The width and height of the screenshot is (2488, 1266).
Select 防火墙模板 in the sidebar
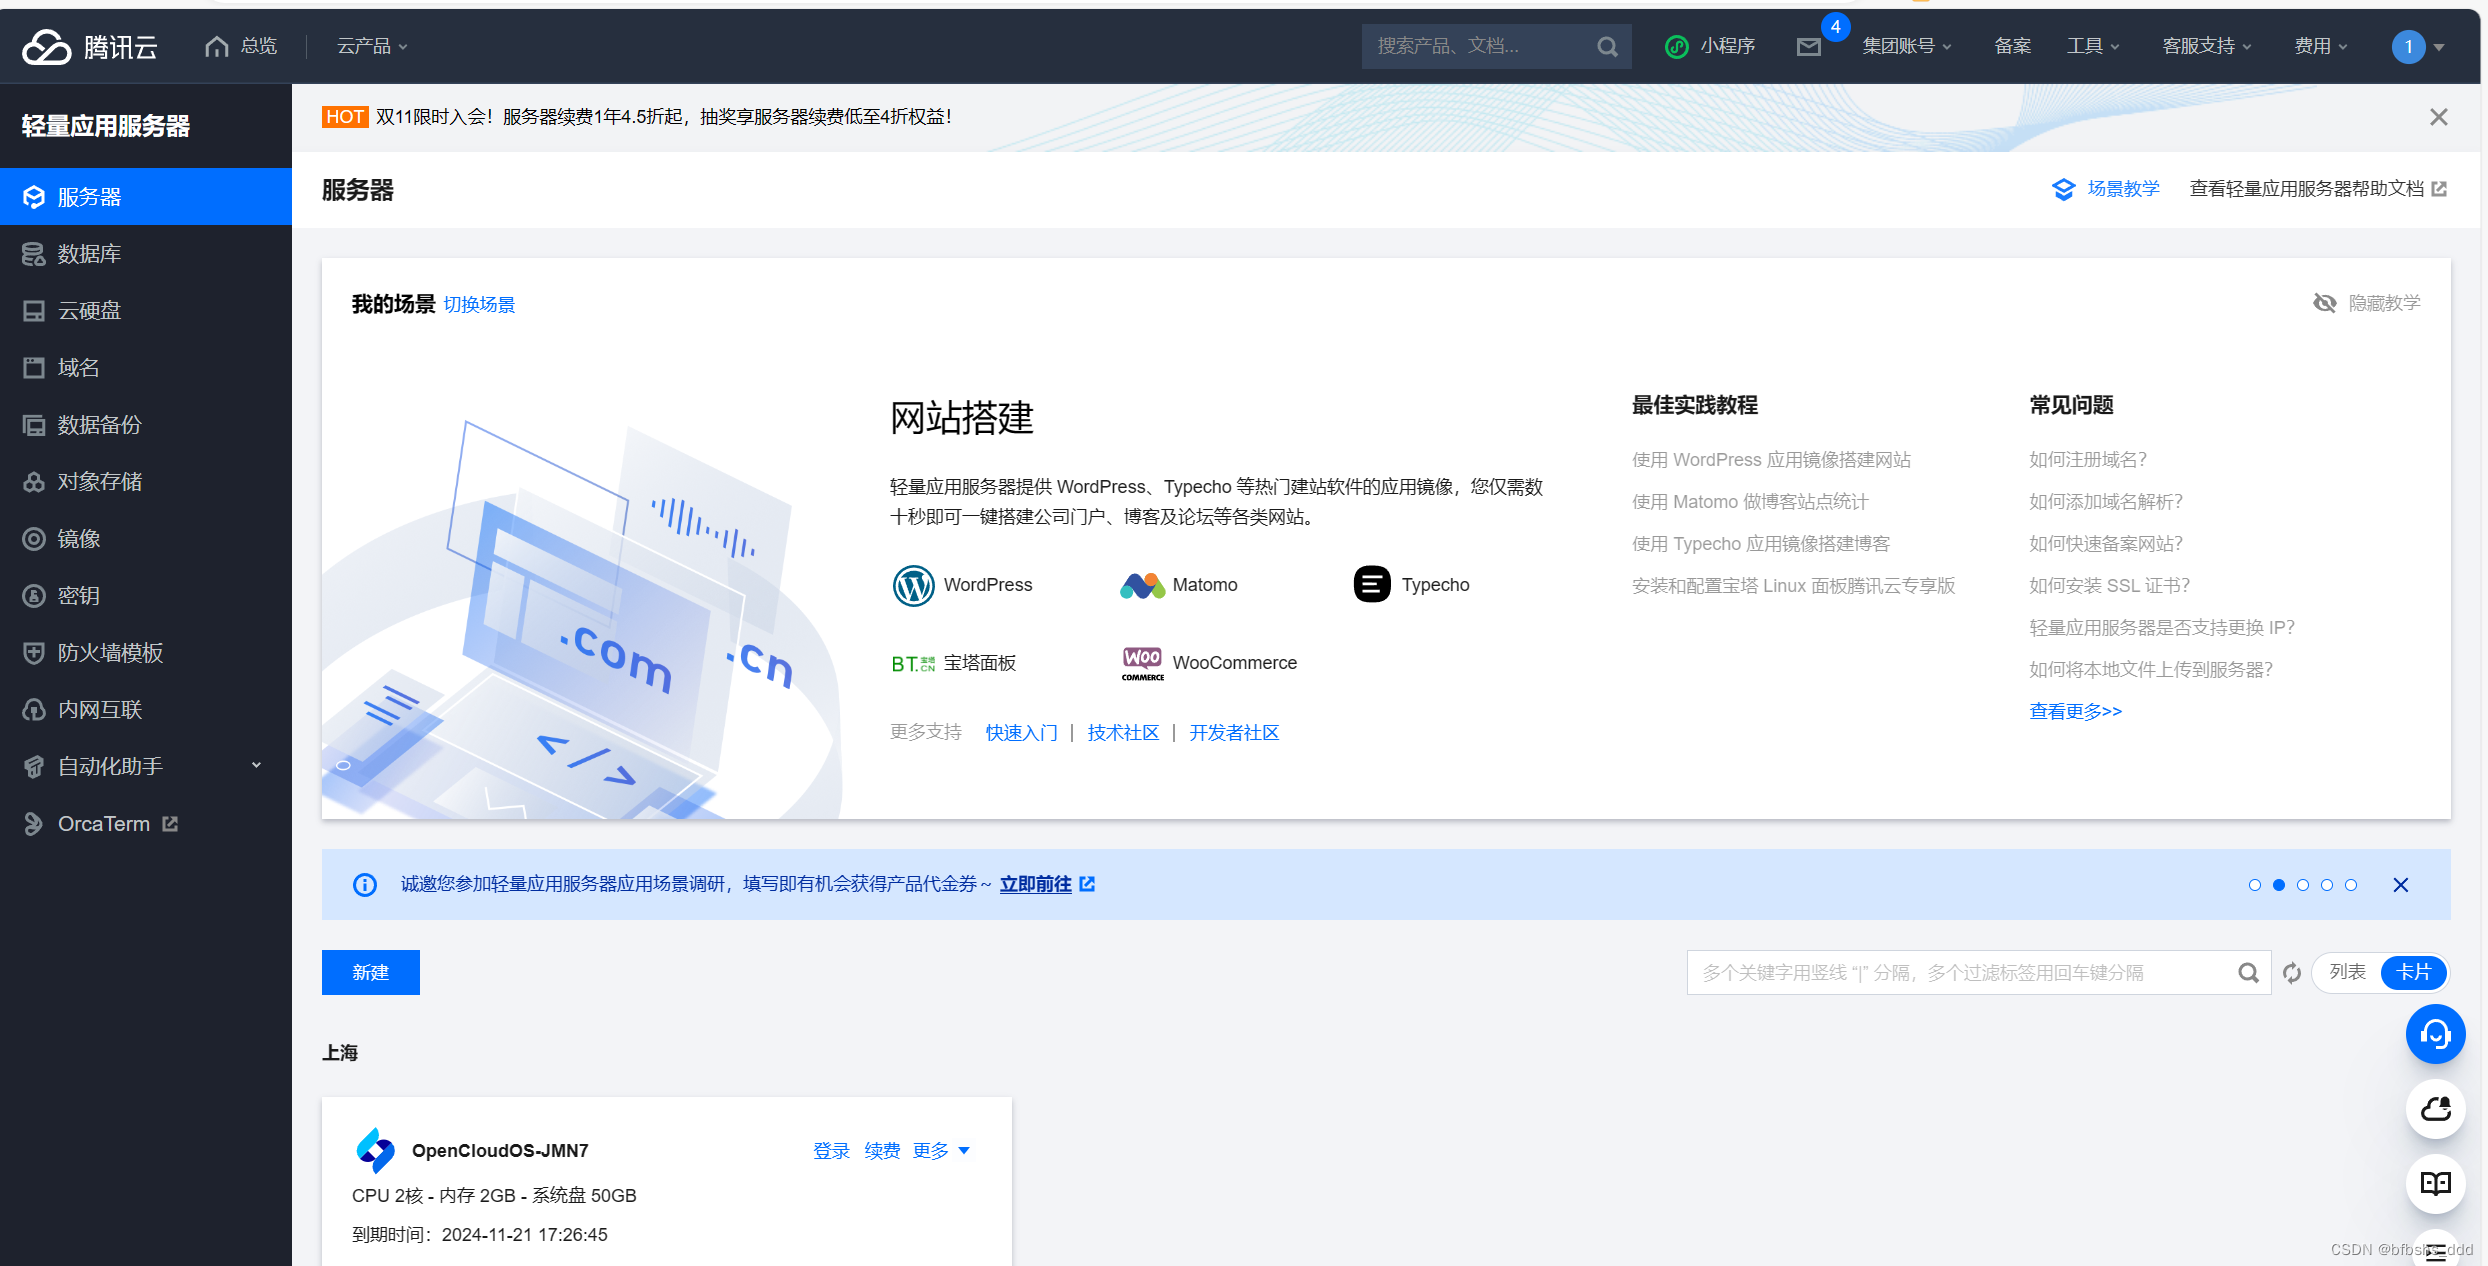click(109, 652)
